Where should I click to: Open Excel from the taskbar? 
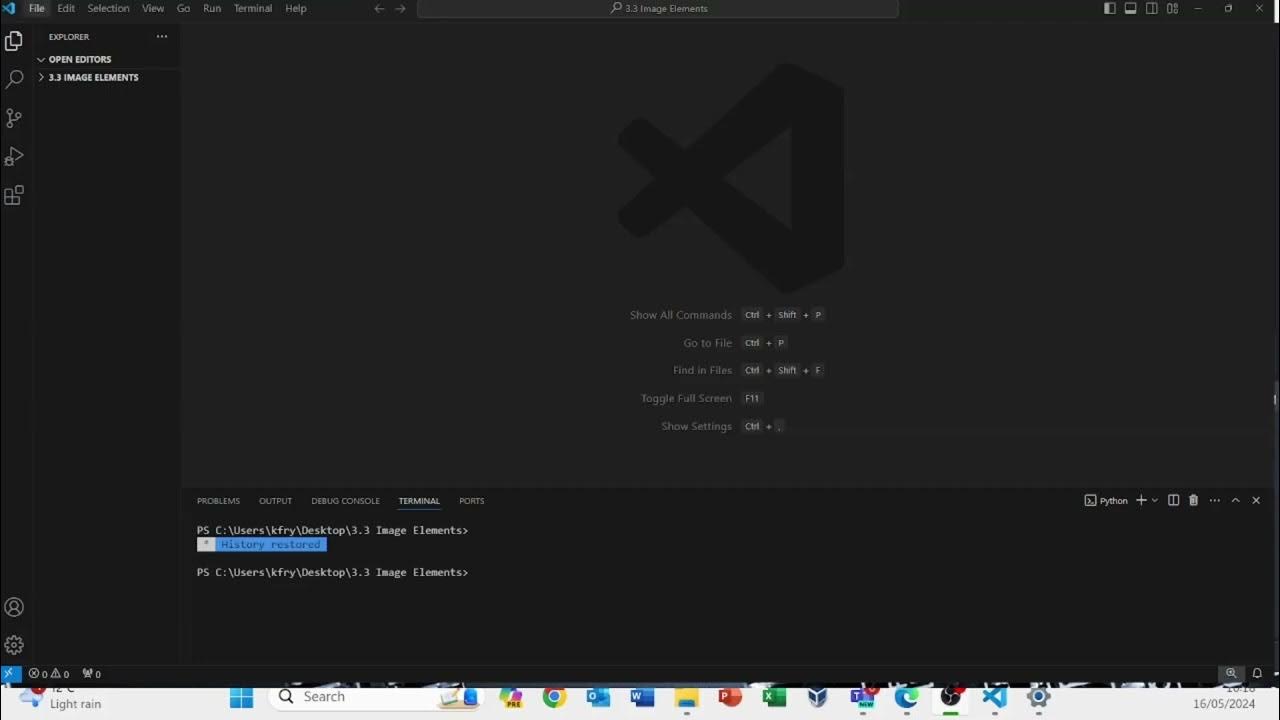pyautogui.click(x=774, y=698)
